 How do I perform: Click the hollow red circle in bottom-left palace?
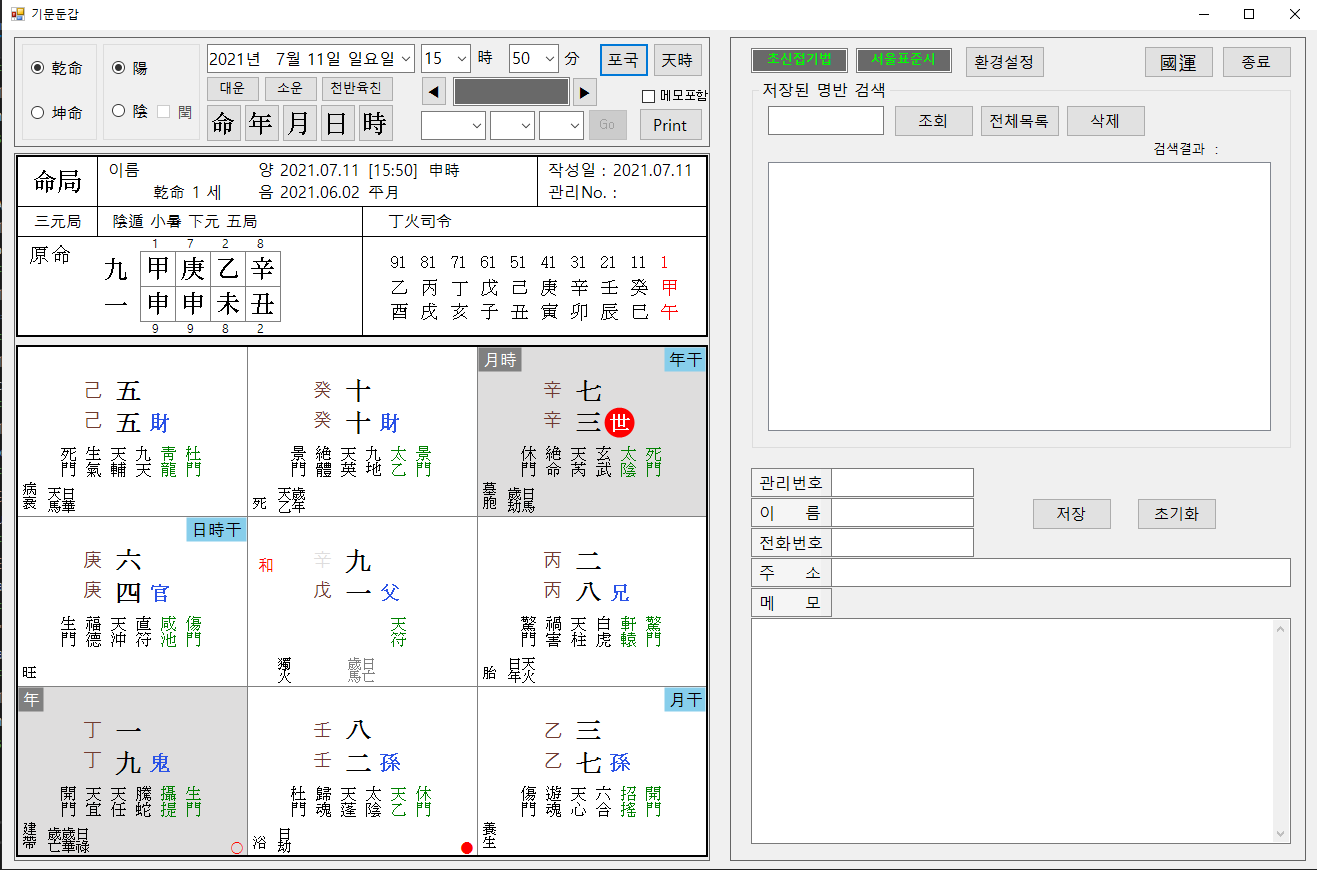[x=237, y=848]
